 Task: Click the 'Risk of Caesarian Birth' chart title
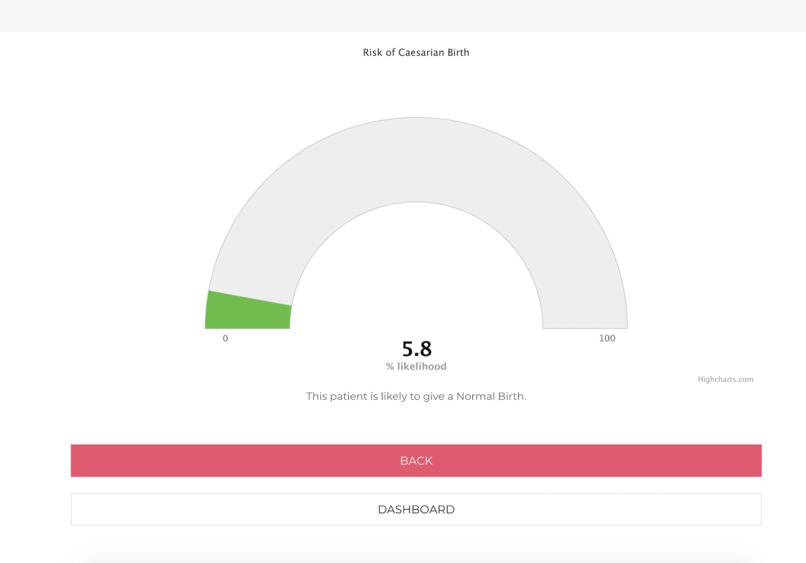[x=416, y=52]
